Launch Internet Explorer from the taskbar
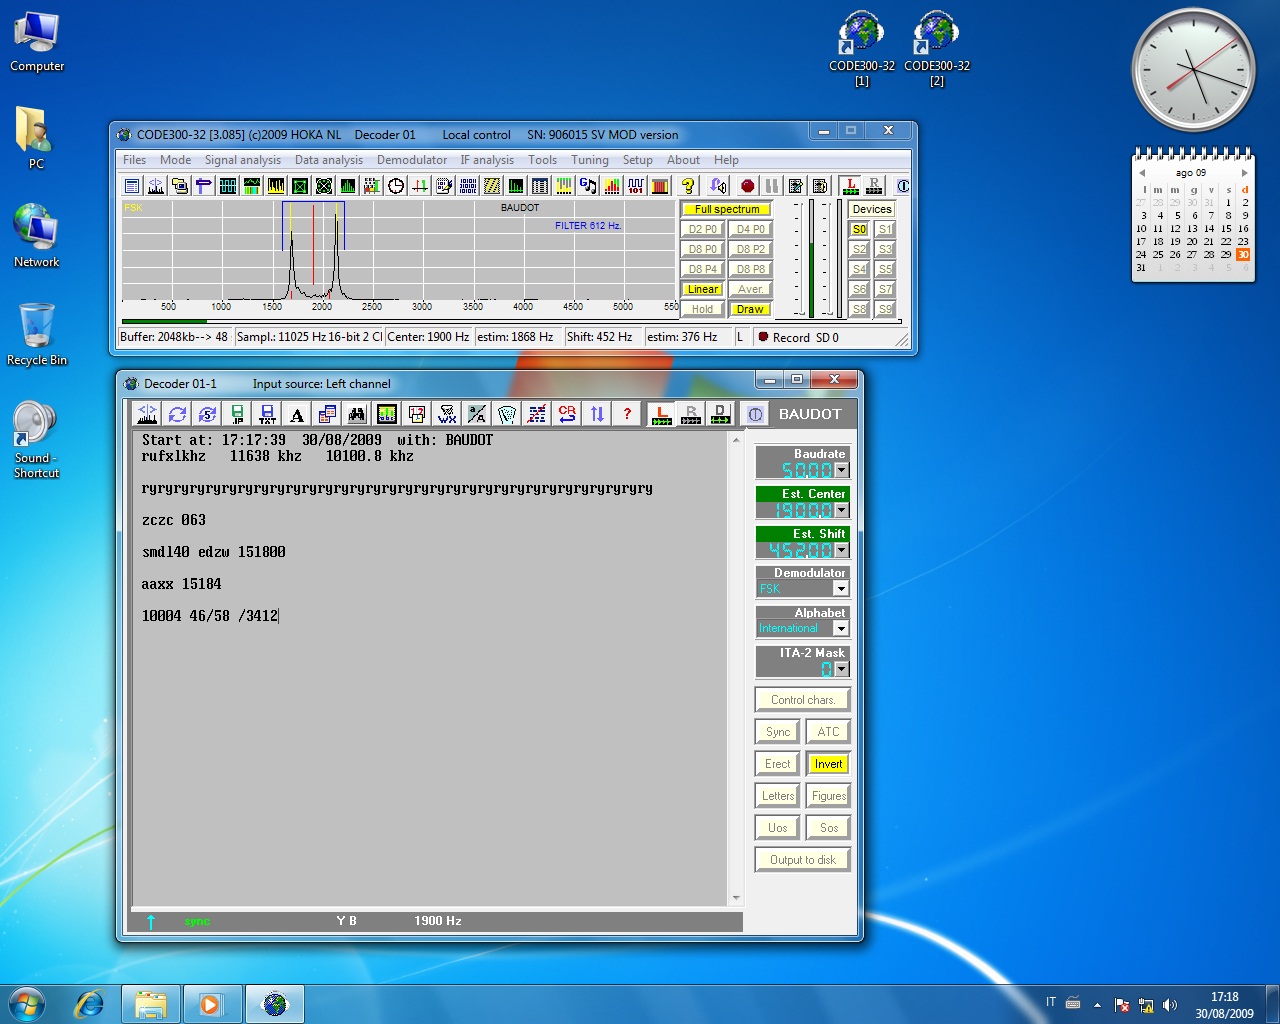The height and width of the screenshot is (1024, 1280). click(x=90, y=1004)
